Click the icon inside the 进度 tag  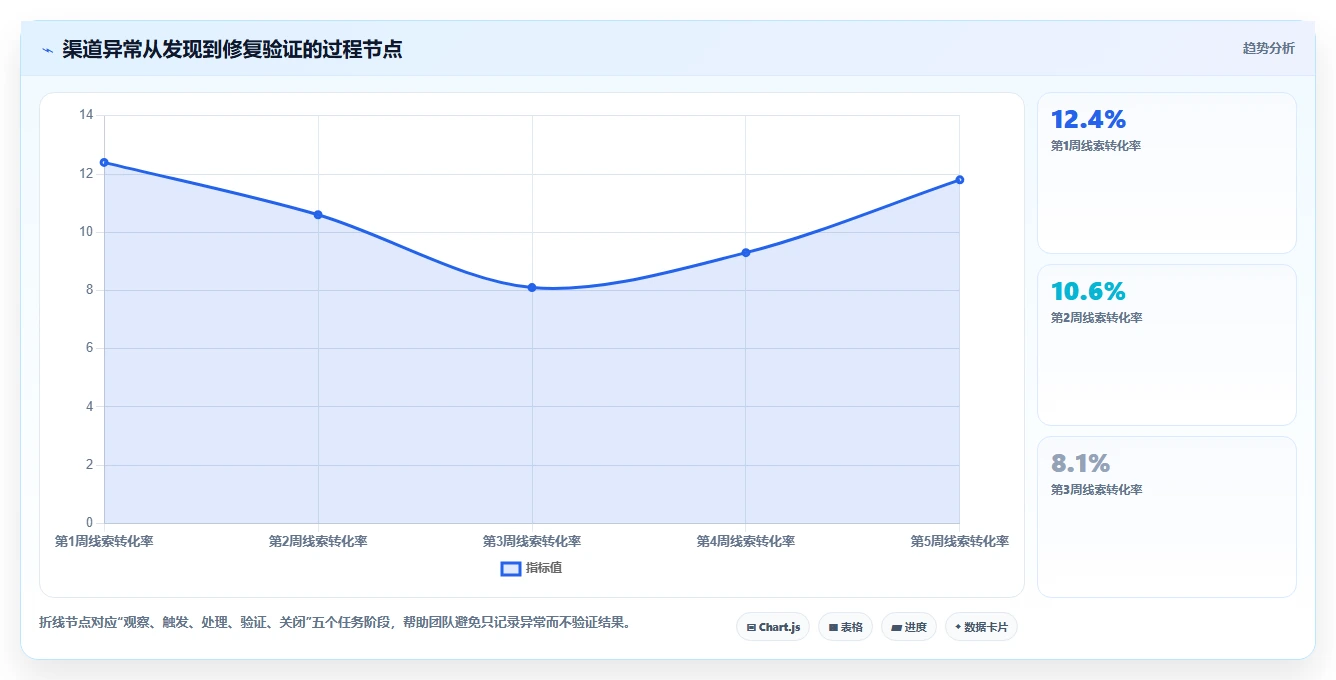[897, 628]
